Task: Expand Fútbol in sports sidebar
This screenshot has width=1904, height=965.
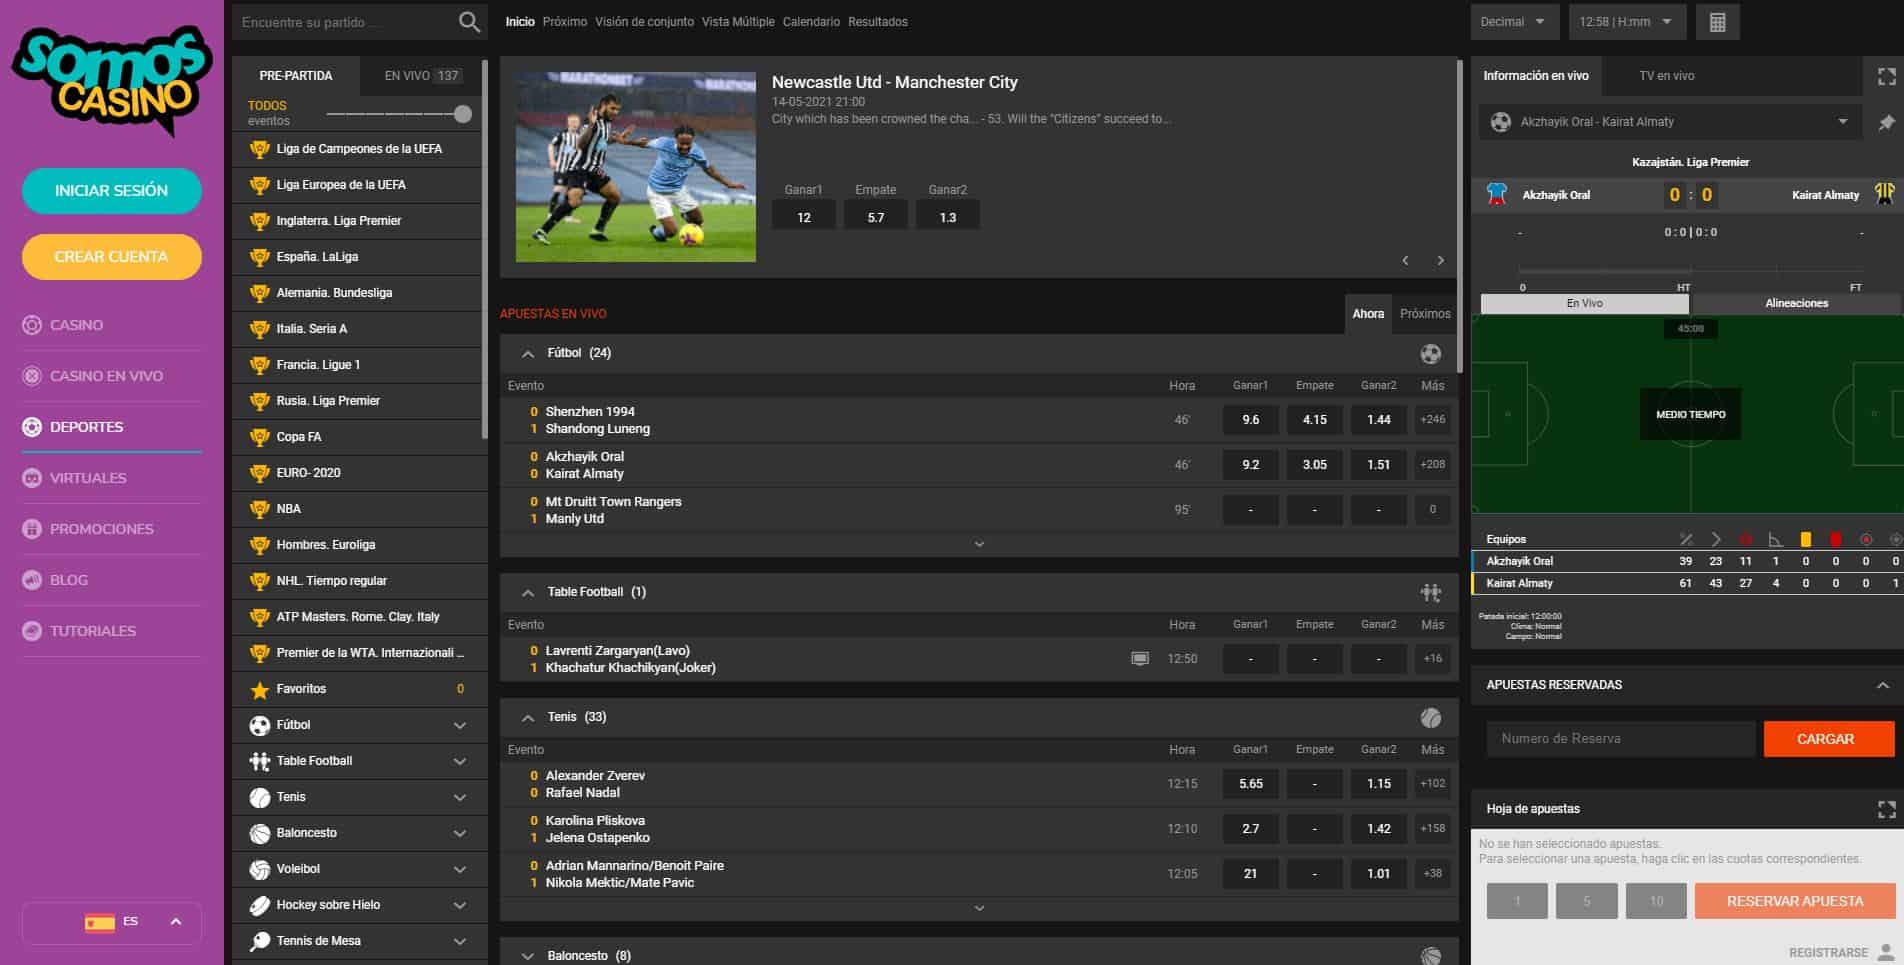Action: coord(460,725)
